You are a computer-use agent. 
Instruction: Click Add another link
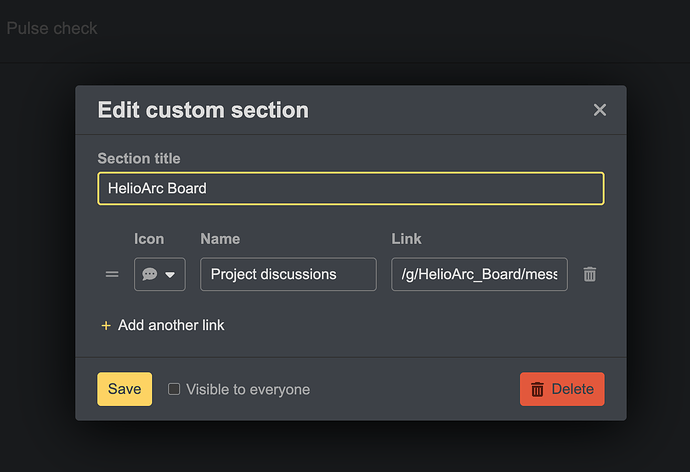pos(163,325)
